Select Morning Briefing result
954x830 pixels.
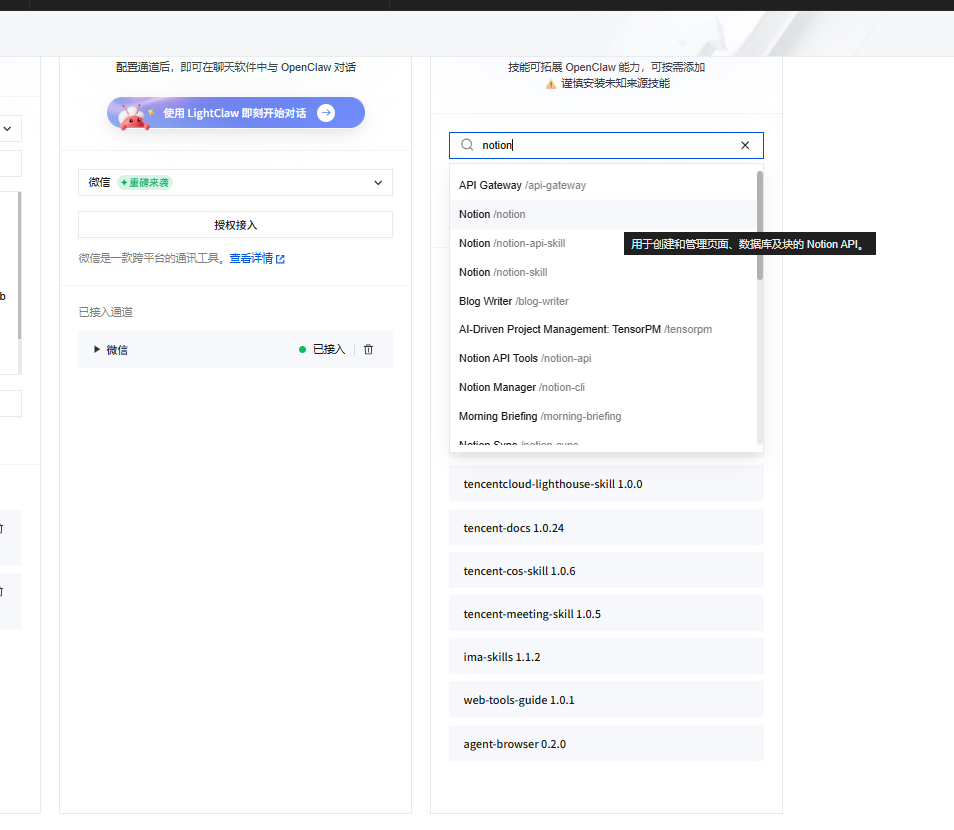603,416
